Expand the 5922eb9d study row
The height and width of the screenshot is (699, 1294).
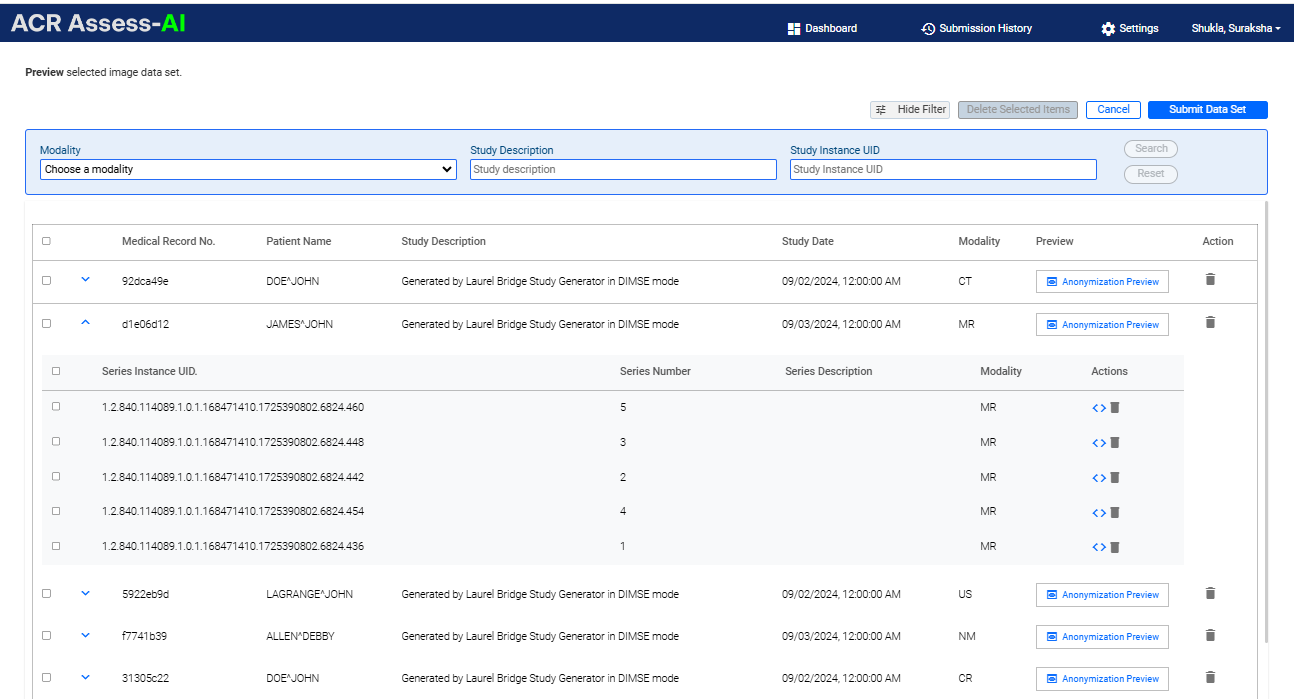tap(85, 593)
